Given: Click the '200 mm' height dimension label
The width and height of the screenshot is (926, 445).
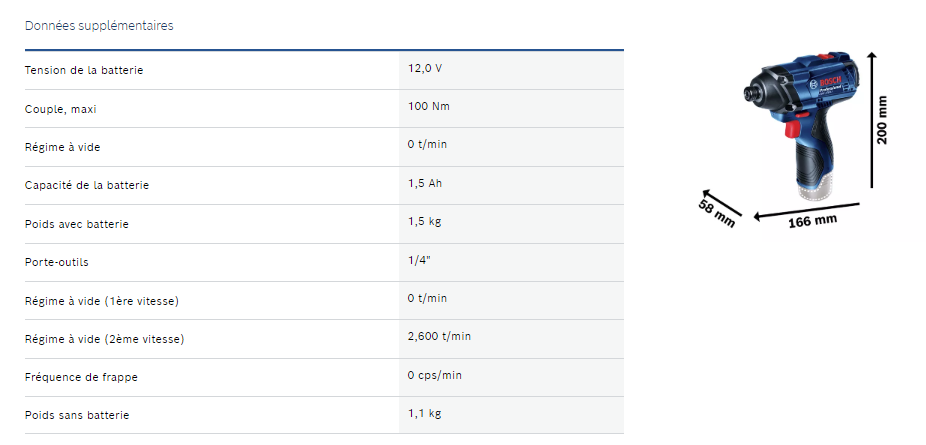Looking at the screenshot, I should tap(882, 120).
